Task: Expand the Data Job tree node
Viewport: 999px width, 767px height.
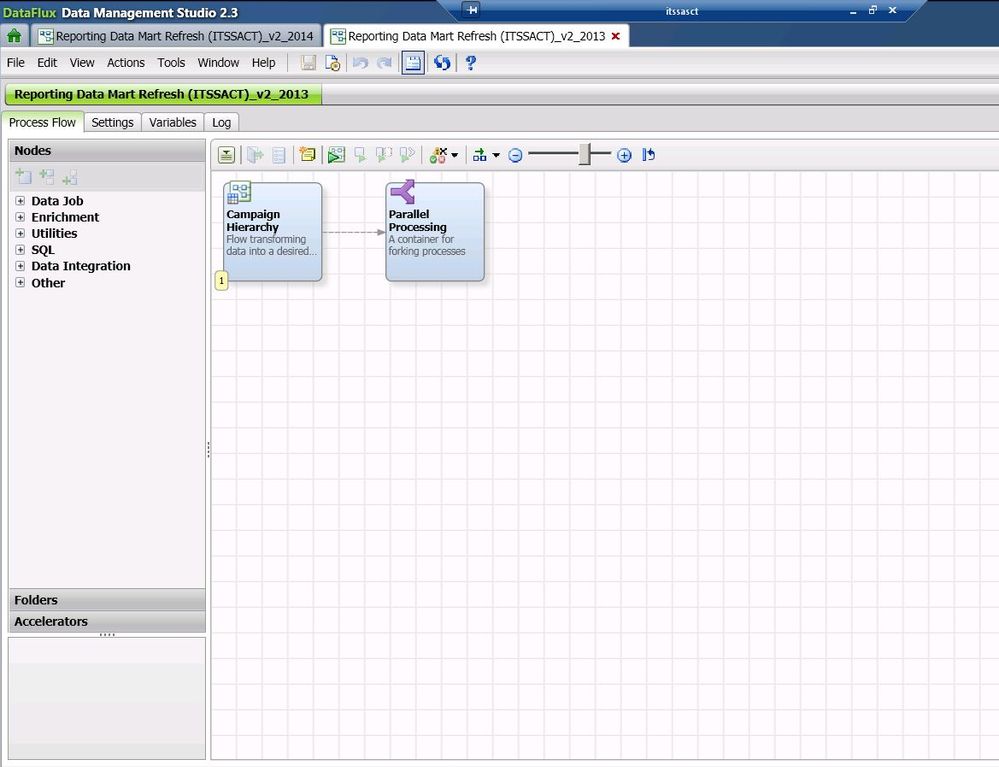Action: [20, 201]
